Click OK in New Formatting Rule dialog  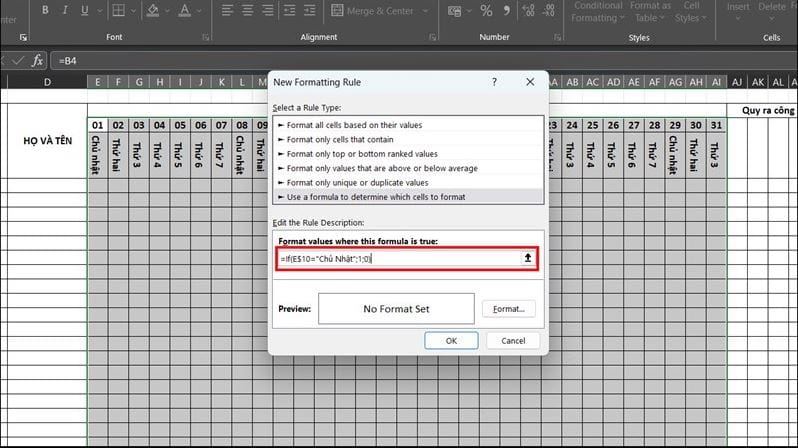coord(451,341)
